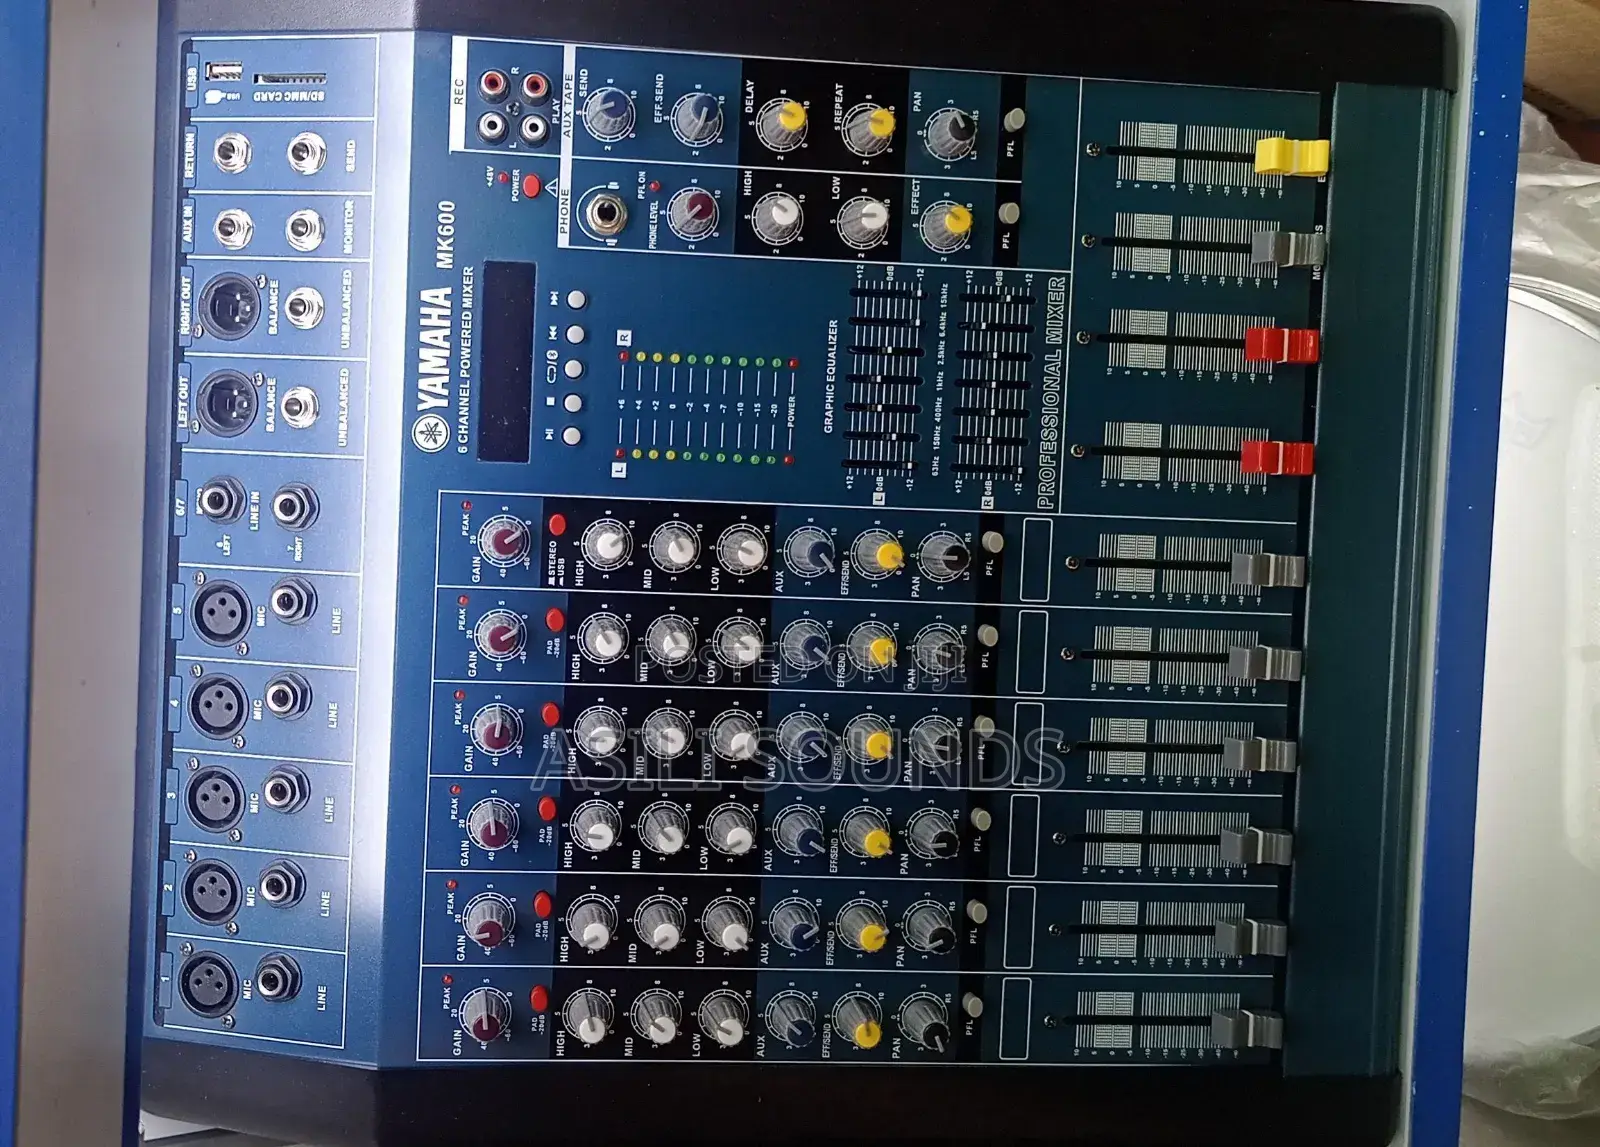Click the master LOW knob above EFFECT
Screen dimensions: 1600x1147
pyautogui.click(x=864, y=218)
